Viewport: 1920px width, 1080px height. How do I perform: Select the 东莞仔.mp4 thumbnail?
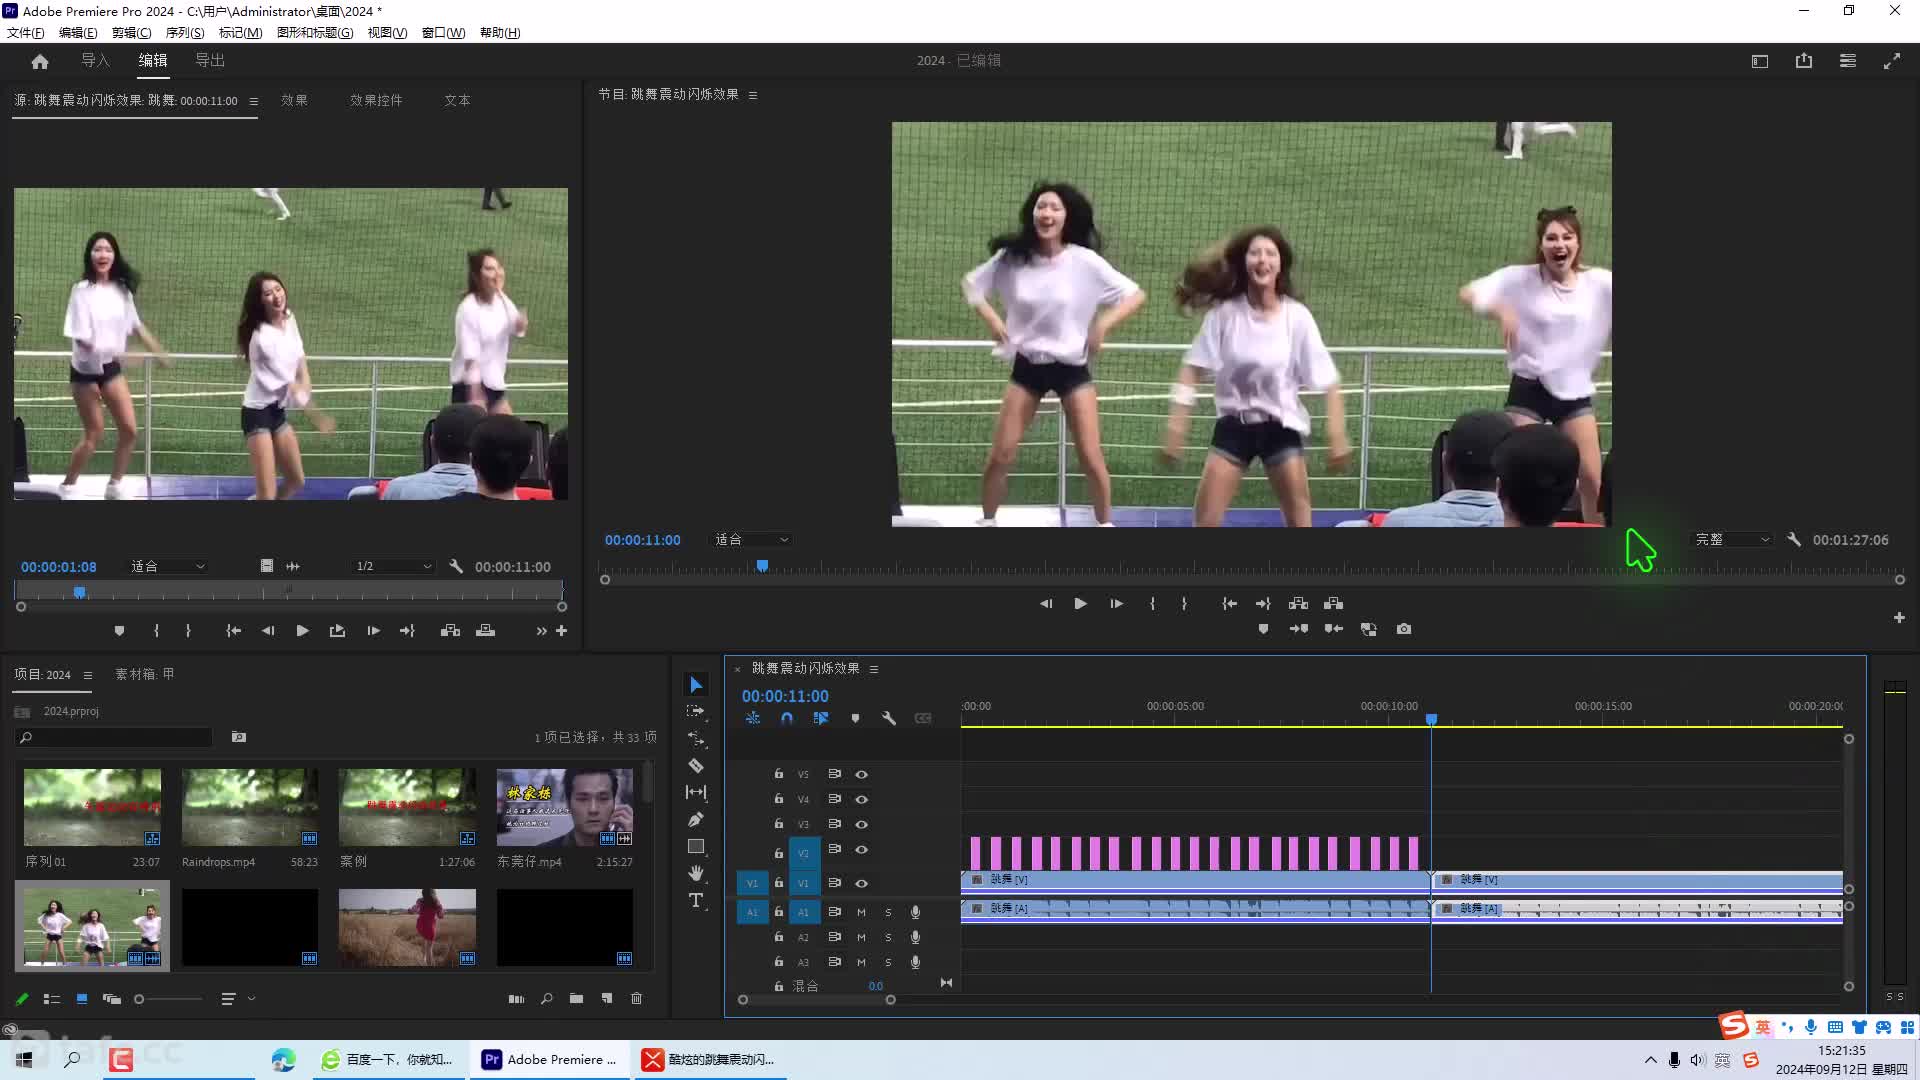click(565, 807)
